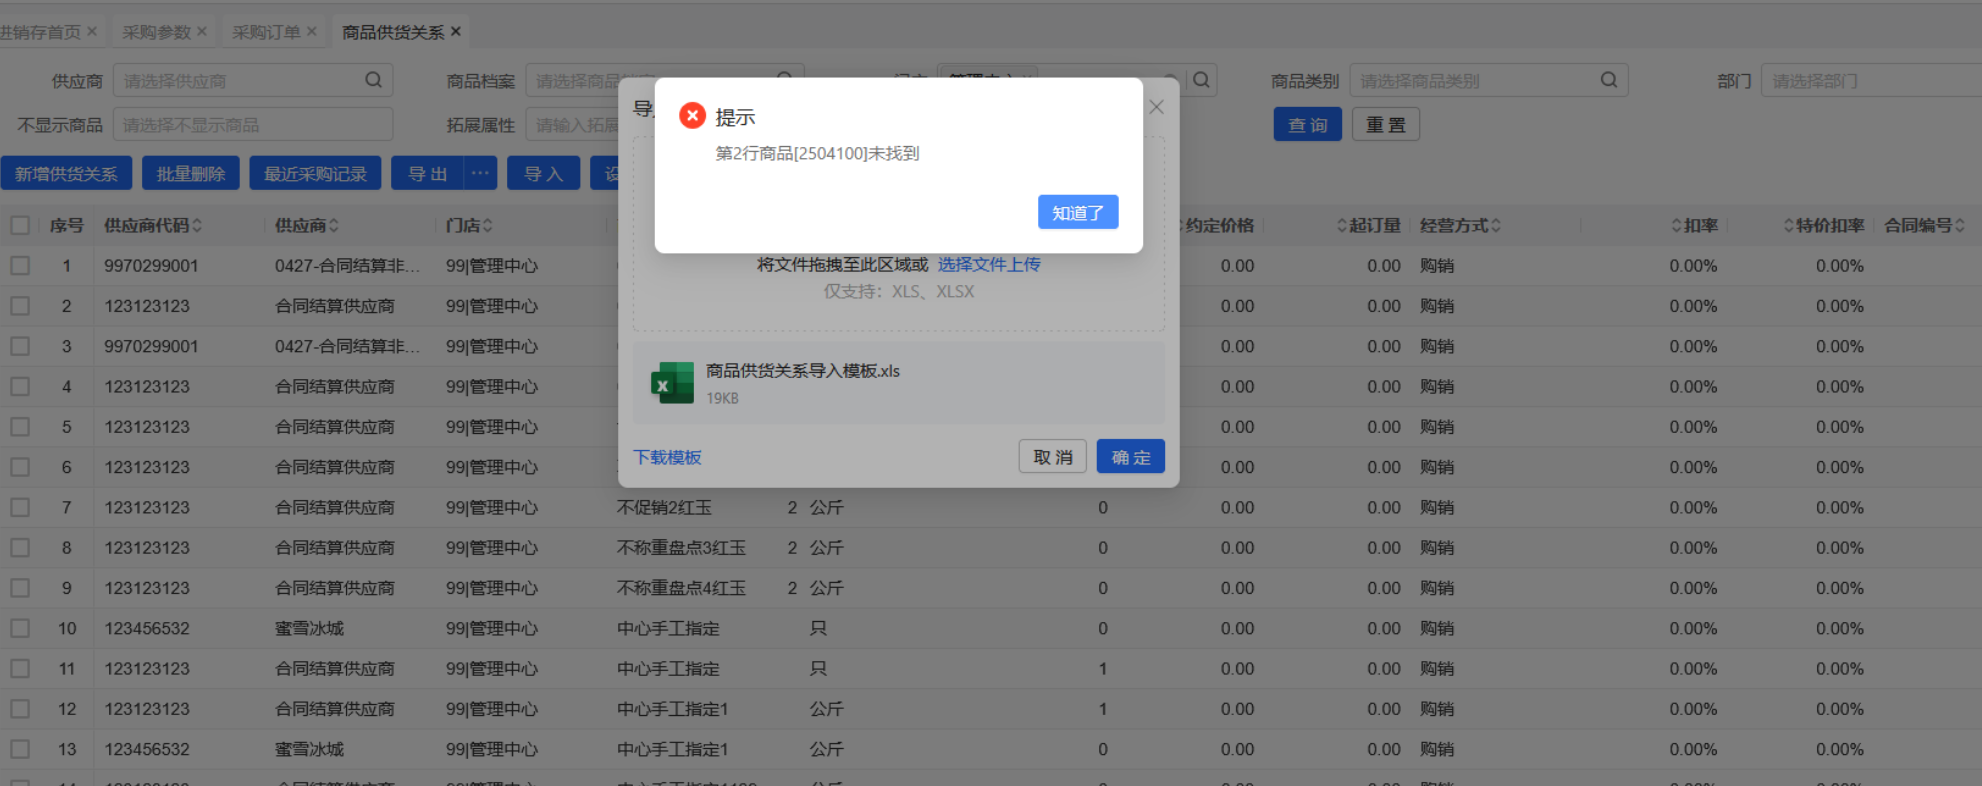Check the checkbox for row 7
The image size is (1982, 786).
(x=20, y=507)
